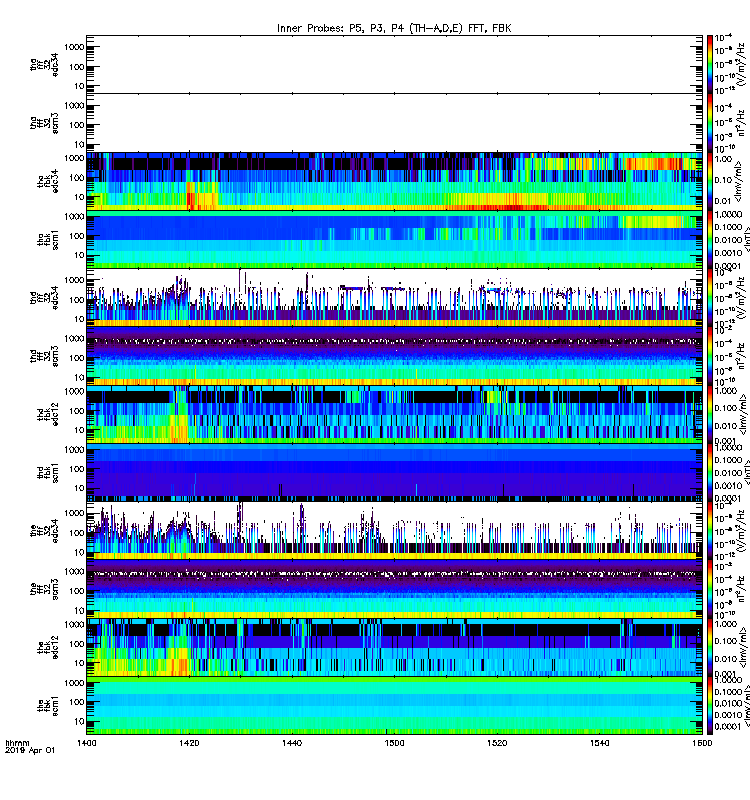The width and height of the screenshot is (750, 800).
Task: Select the 'tha fff 32 edc34' panel label
Action: pos(44,64)
